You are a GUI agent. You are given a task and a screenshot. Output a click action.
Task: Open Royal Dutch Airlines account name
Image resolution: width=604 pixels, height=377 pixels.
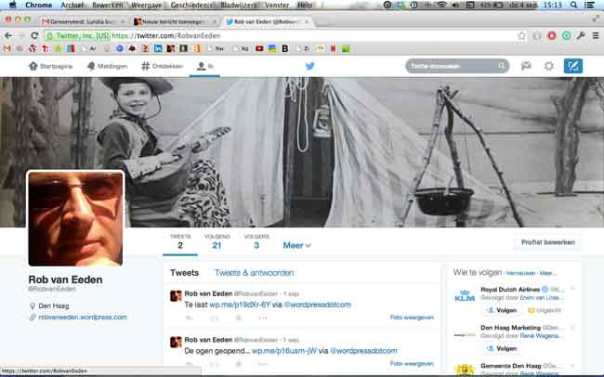coord(510,289)
